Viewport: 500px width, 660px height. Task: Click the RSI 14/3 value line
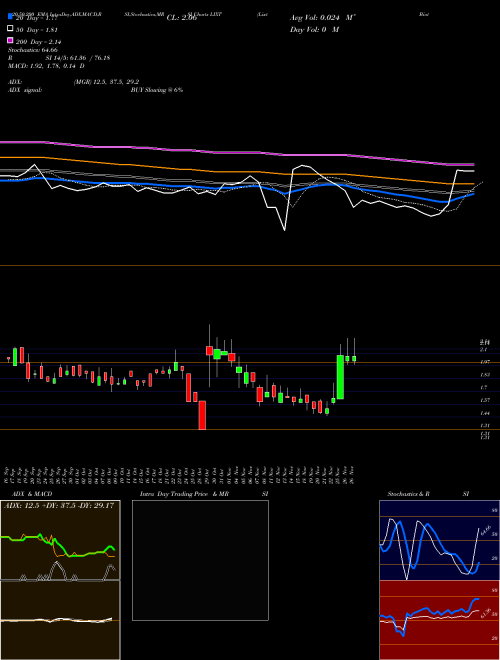click(59, 58)
